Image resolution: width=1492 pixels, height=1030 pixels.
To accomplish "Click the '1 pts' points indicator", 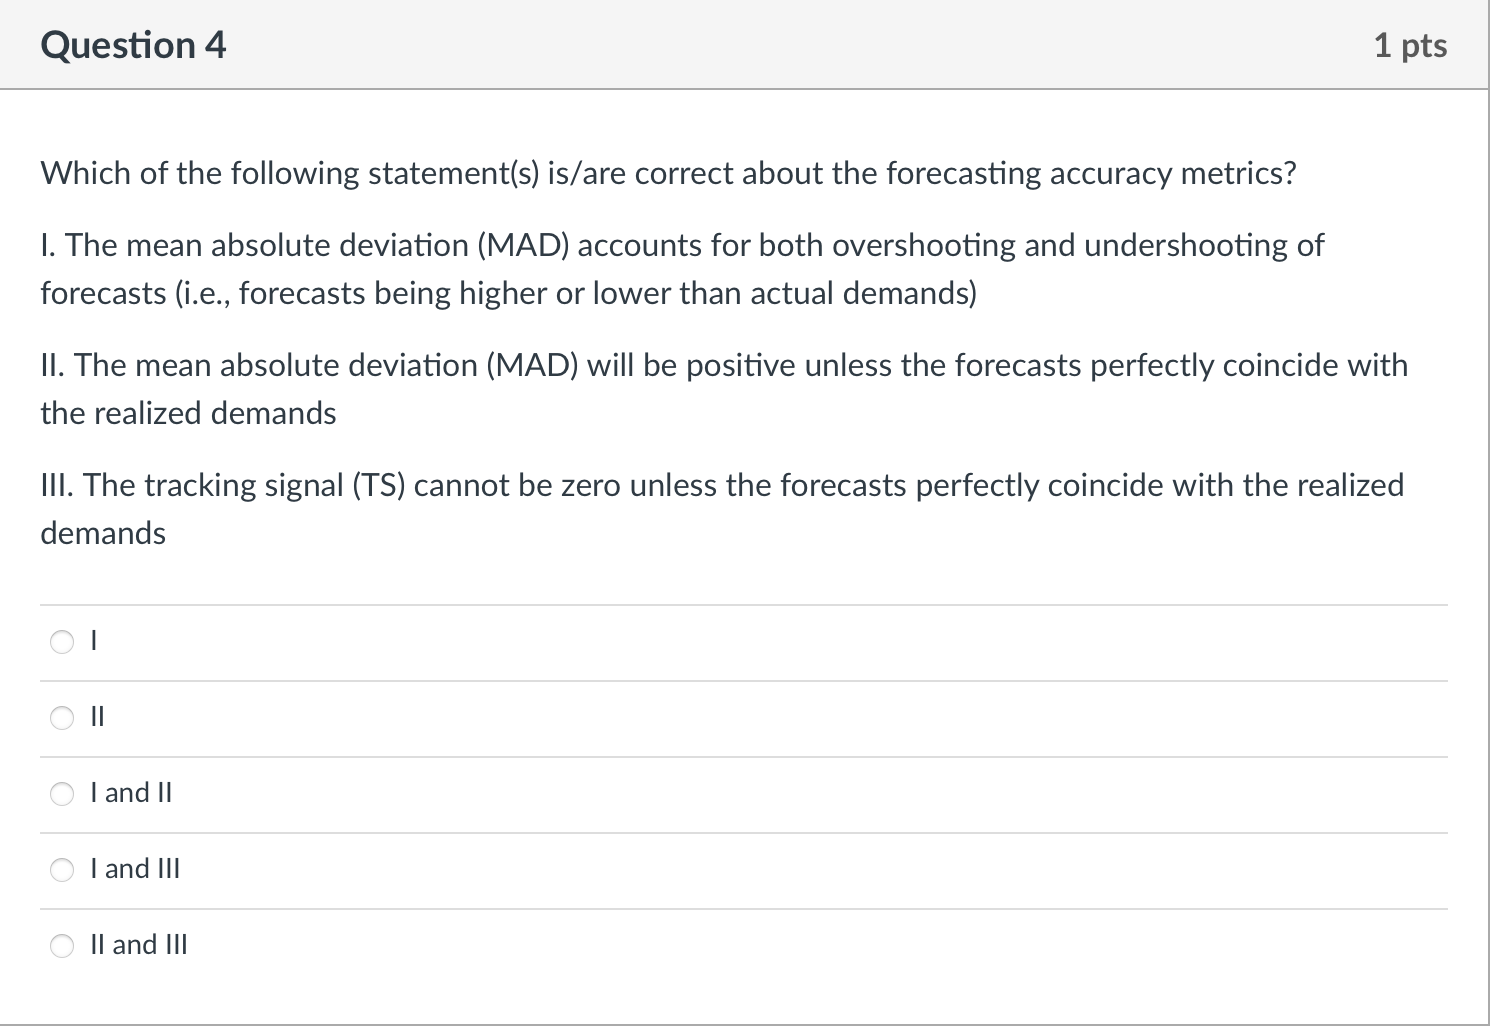I will [1410, 46].
